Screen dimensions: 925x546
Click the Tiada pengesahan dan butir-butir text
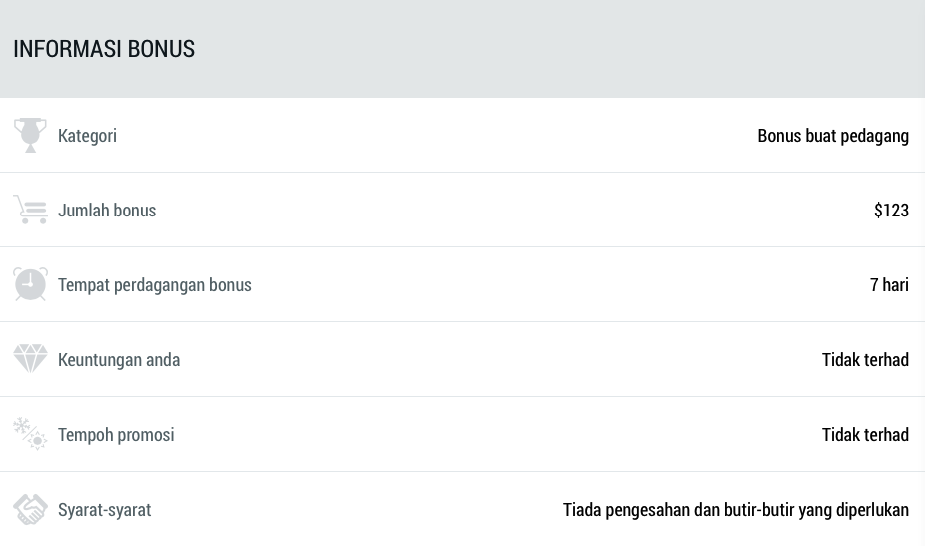735,509
